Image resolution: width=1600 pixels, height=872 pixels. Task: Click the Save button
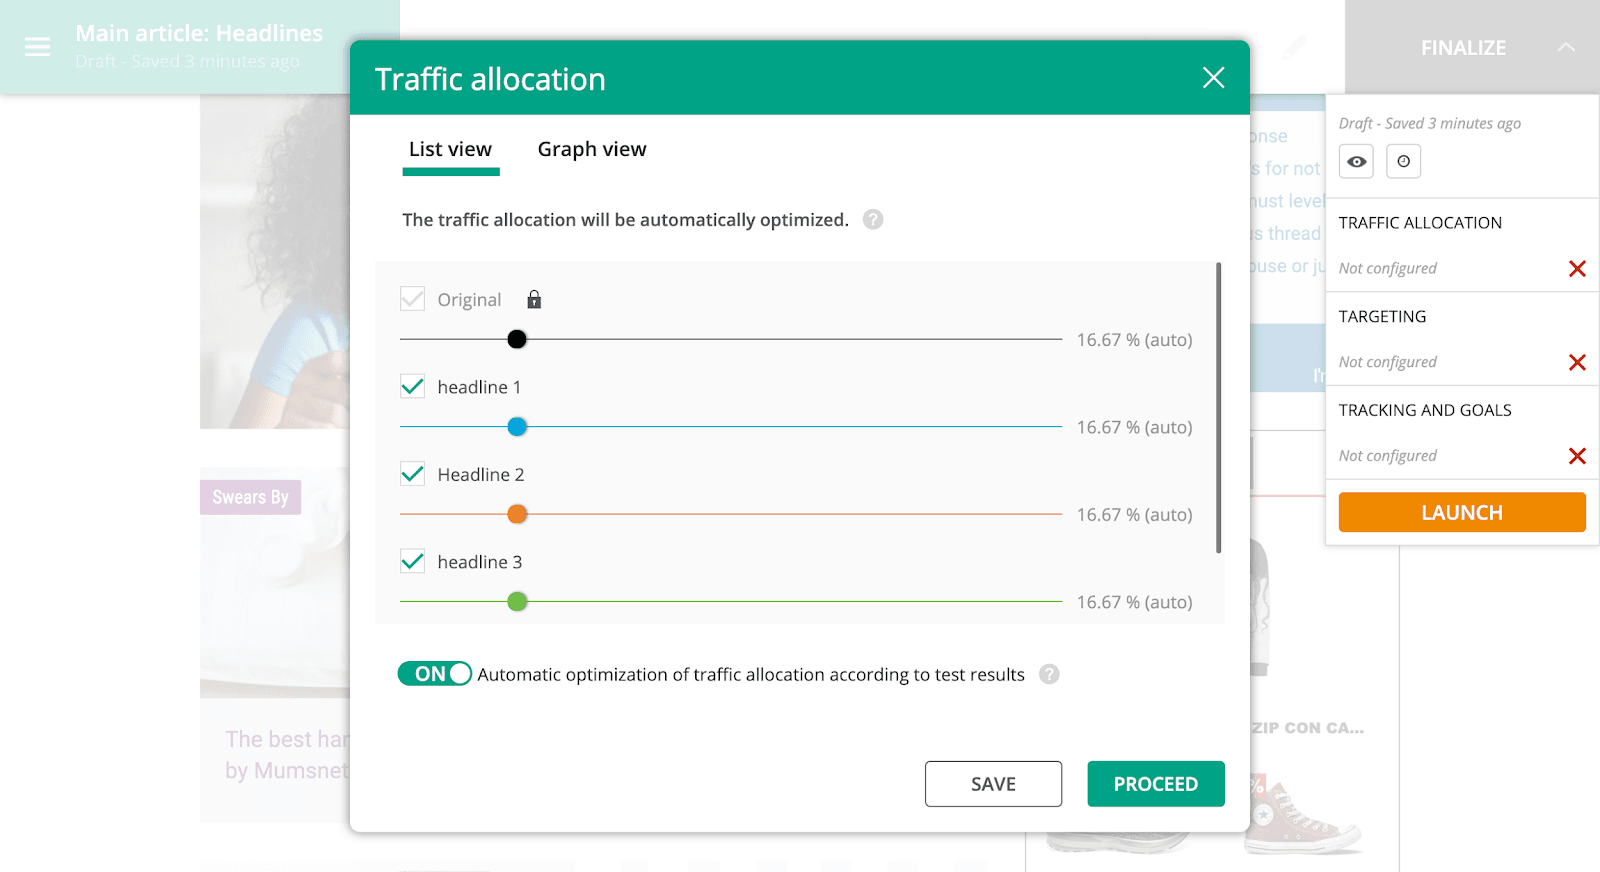pyautogui.click(x=993, y=784)
